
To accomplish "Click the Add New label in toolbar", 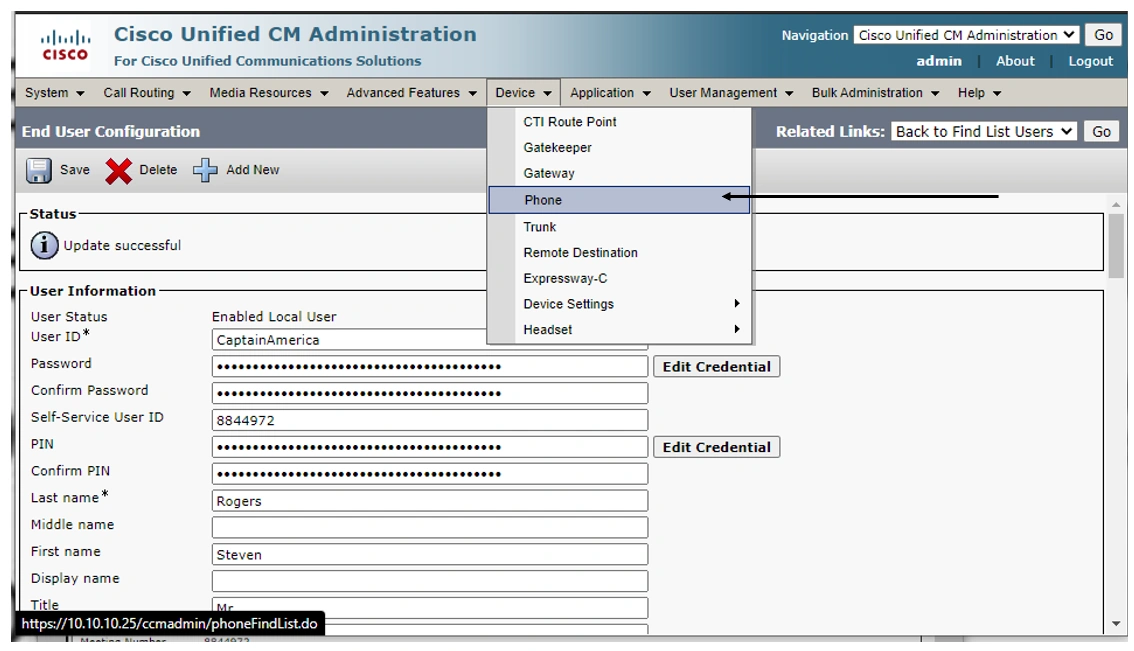I will (252, 170).
